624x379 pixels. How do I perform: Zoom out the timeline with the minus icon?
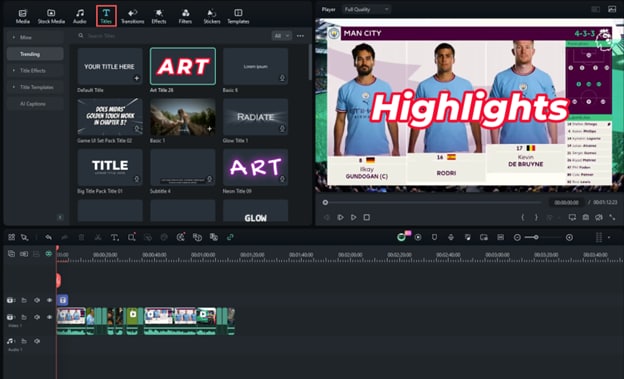517,237
